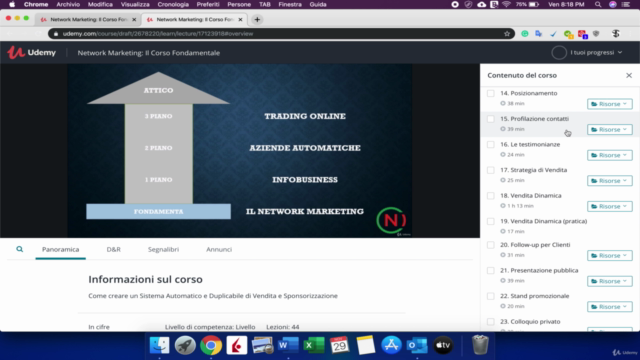Open the Segnalibri tab
This screenshot has width=640, height=360.
pyautogui.click(x=163, y=249)
